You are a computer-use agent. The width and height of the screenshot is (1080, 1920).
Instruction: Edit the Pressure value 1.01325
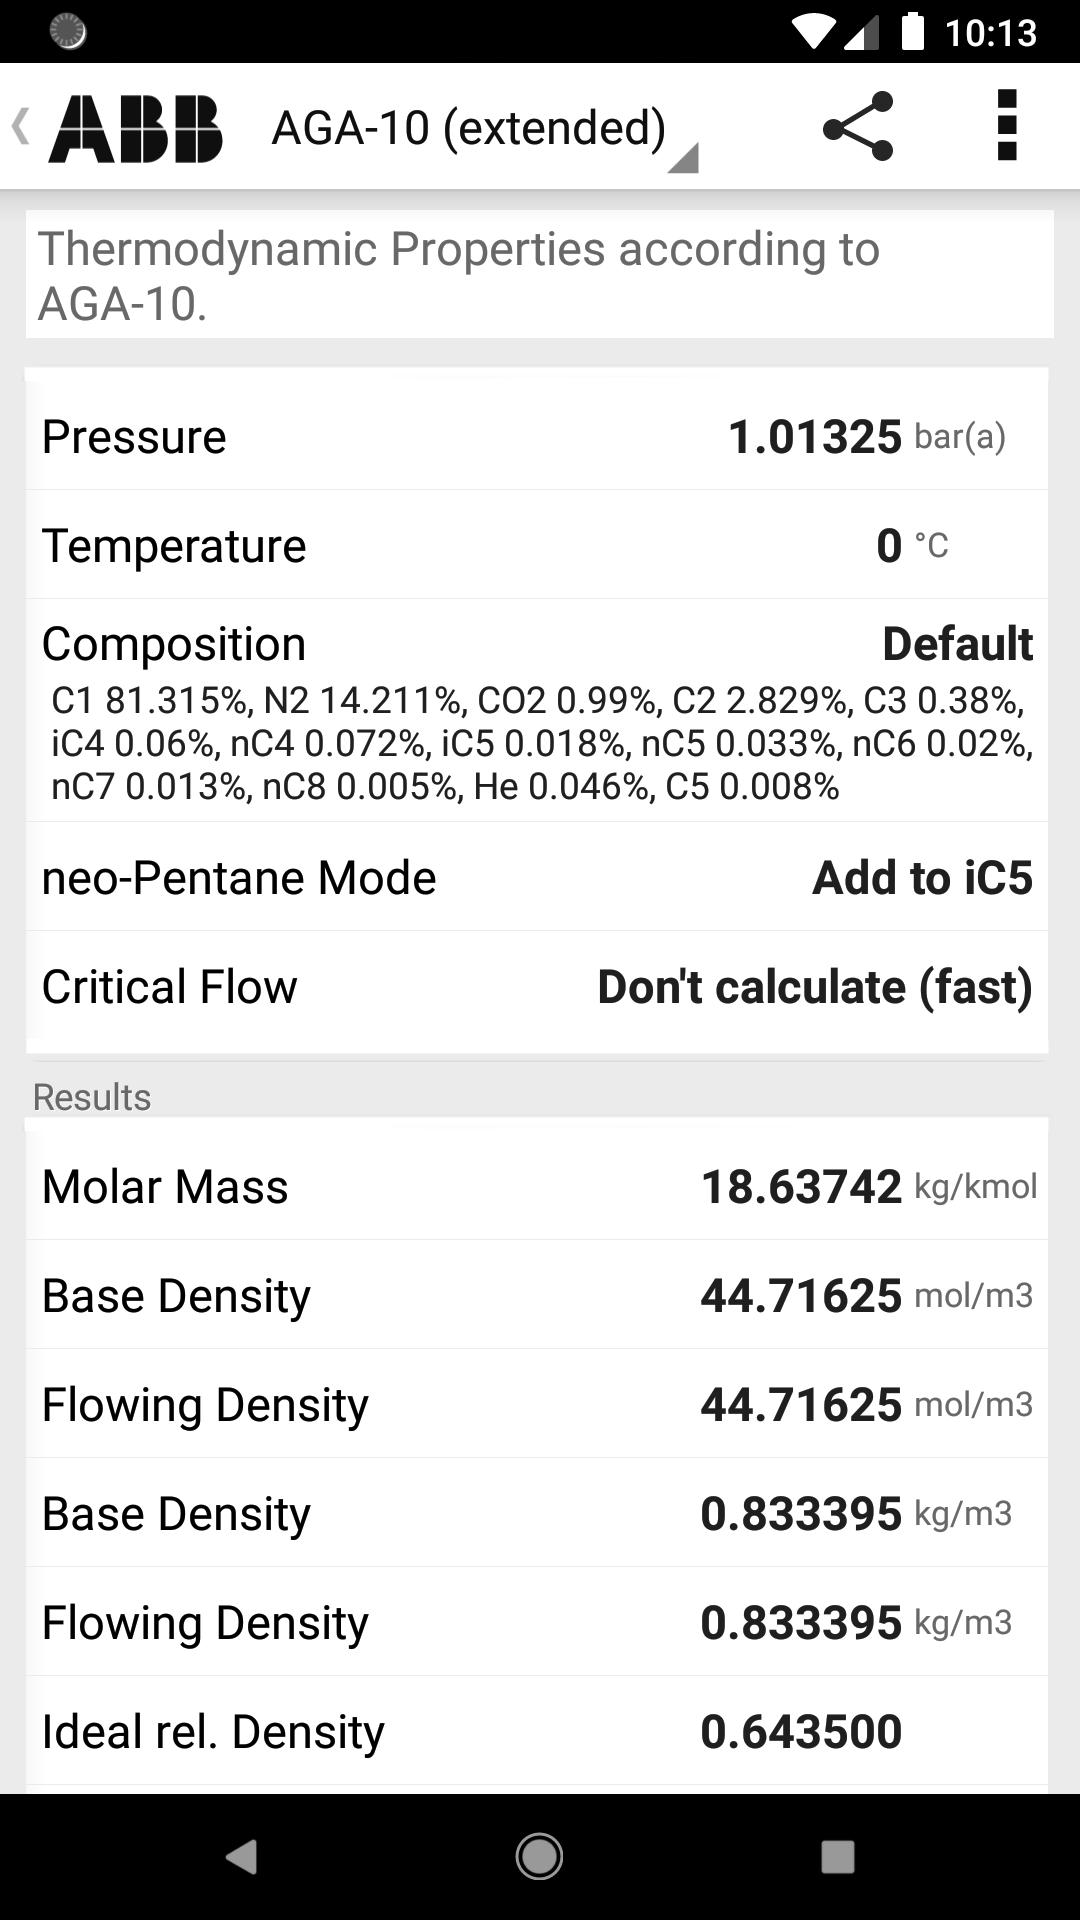pos(814,437)
